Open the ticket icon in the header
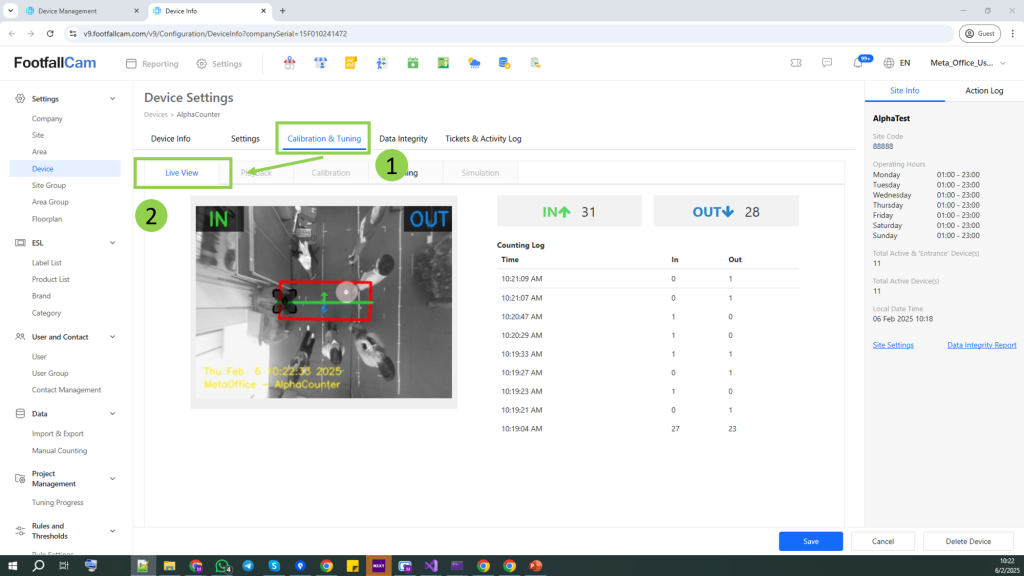 pos(796,62)
